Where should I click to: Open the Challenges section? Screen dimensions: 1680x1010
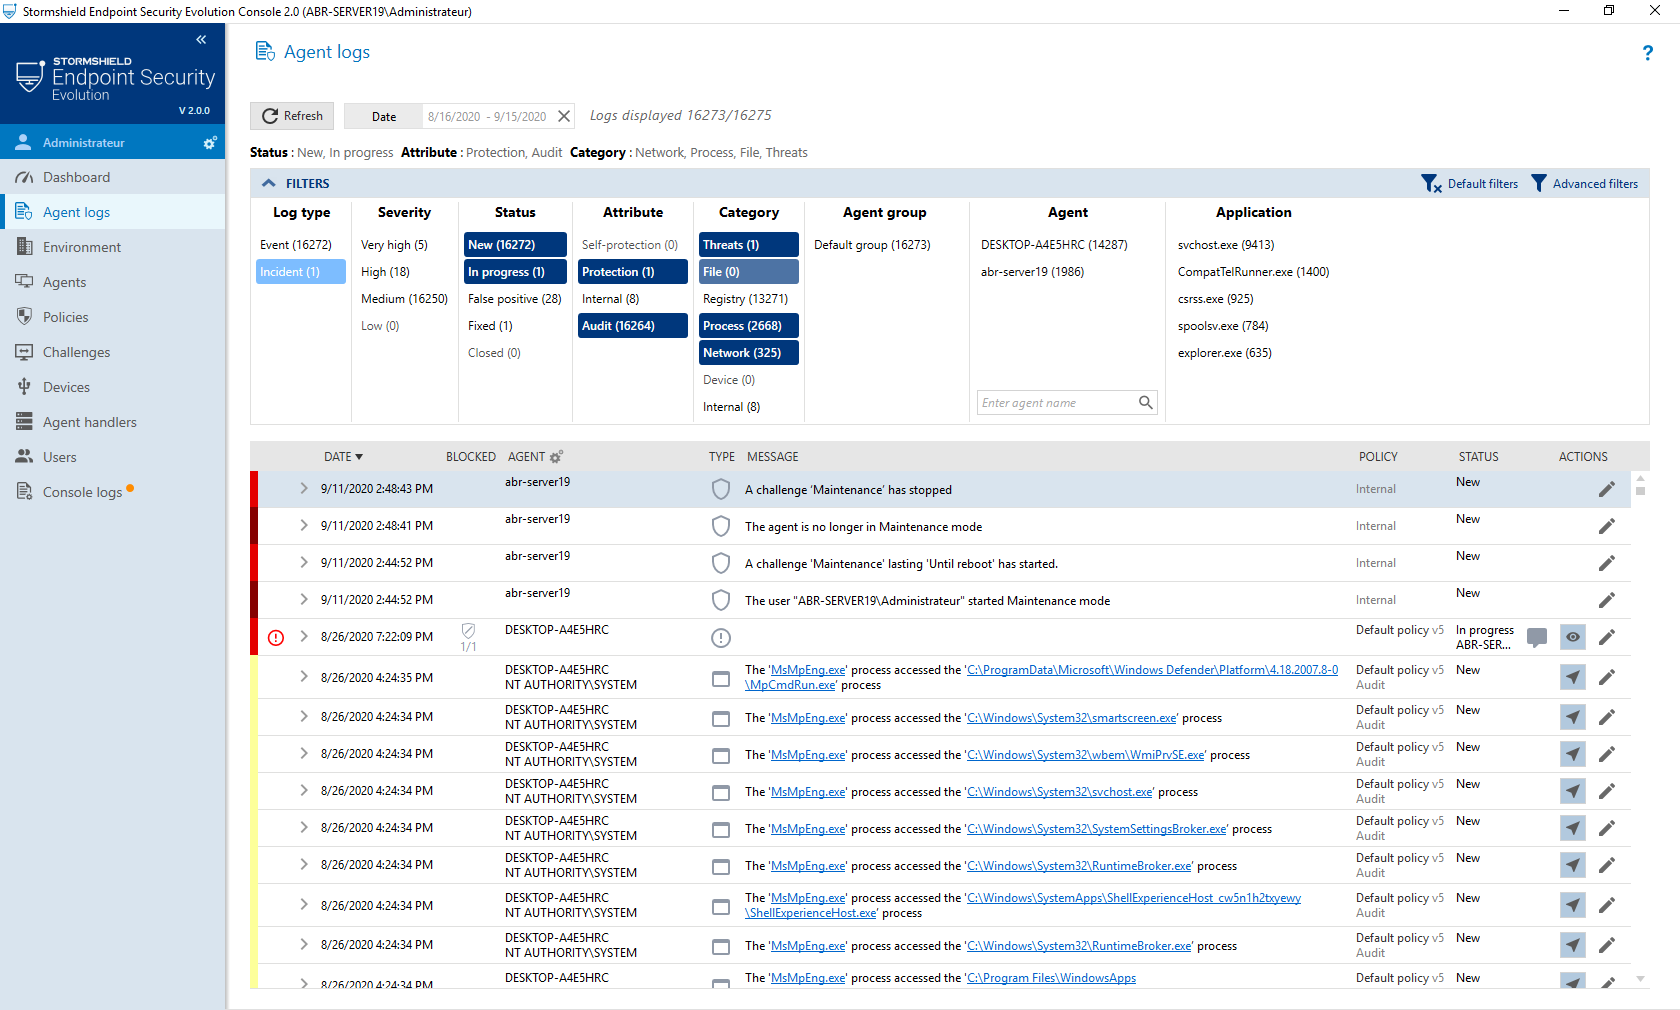(x=76, y=352)
